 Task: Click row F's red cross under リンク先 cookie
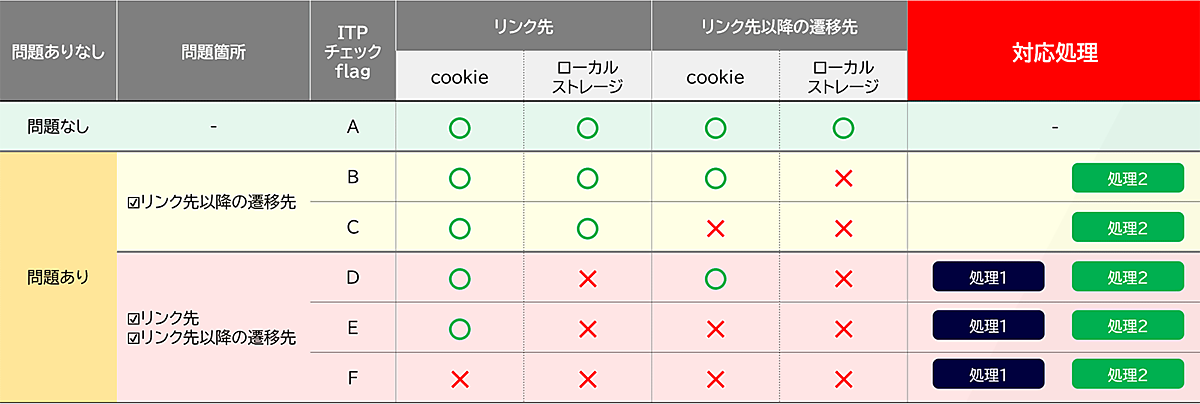[460, 377]
